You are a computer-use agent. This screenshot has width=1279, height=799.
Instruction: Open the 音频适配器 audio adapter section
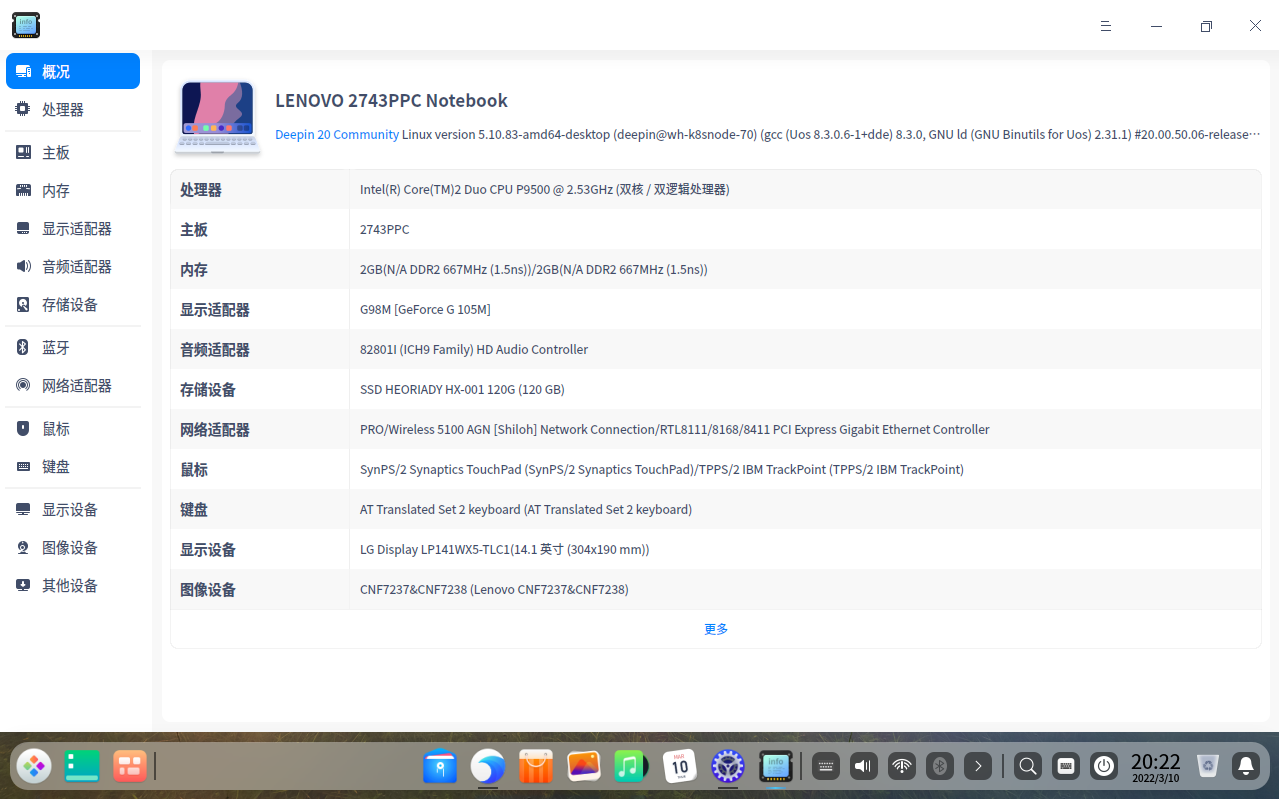click(73, 266)
